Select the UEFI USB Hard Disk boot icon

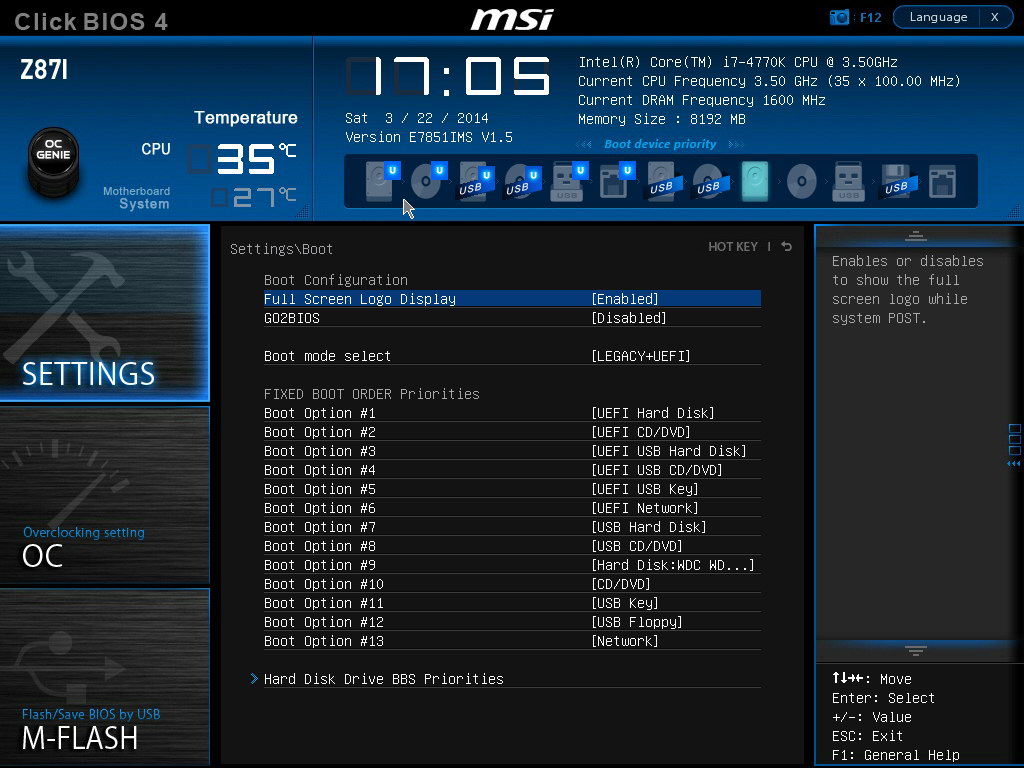475,182
